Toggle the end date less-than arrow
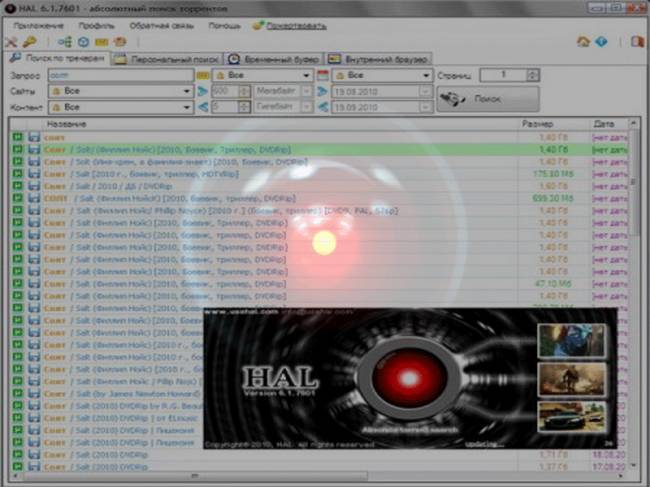 click(323, 107)
